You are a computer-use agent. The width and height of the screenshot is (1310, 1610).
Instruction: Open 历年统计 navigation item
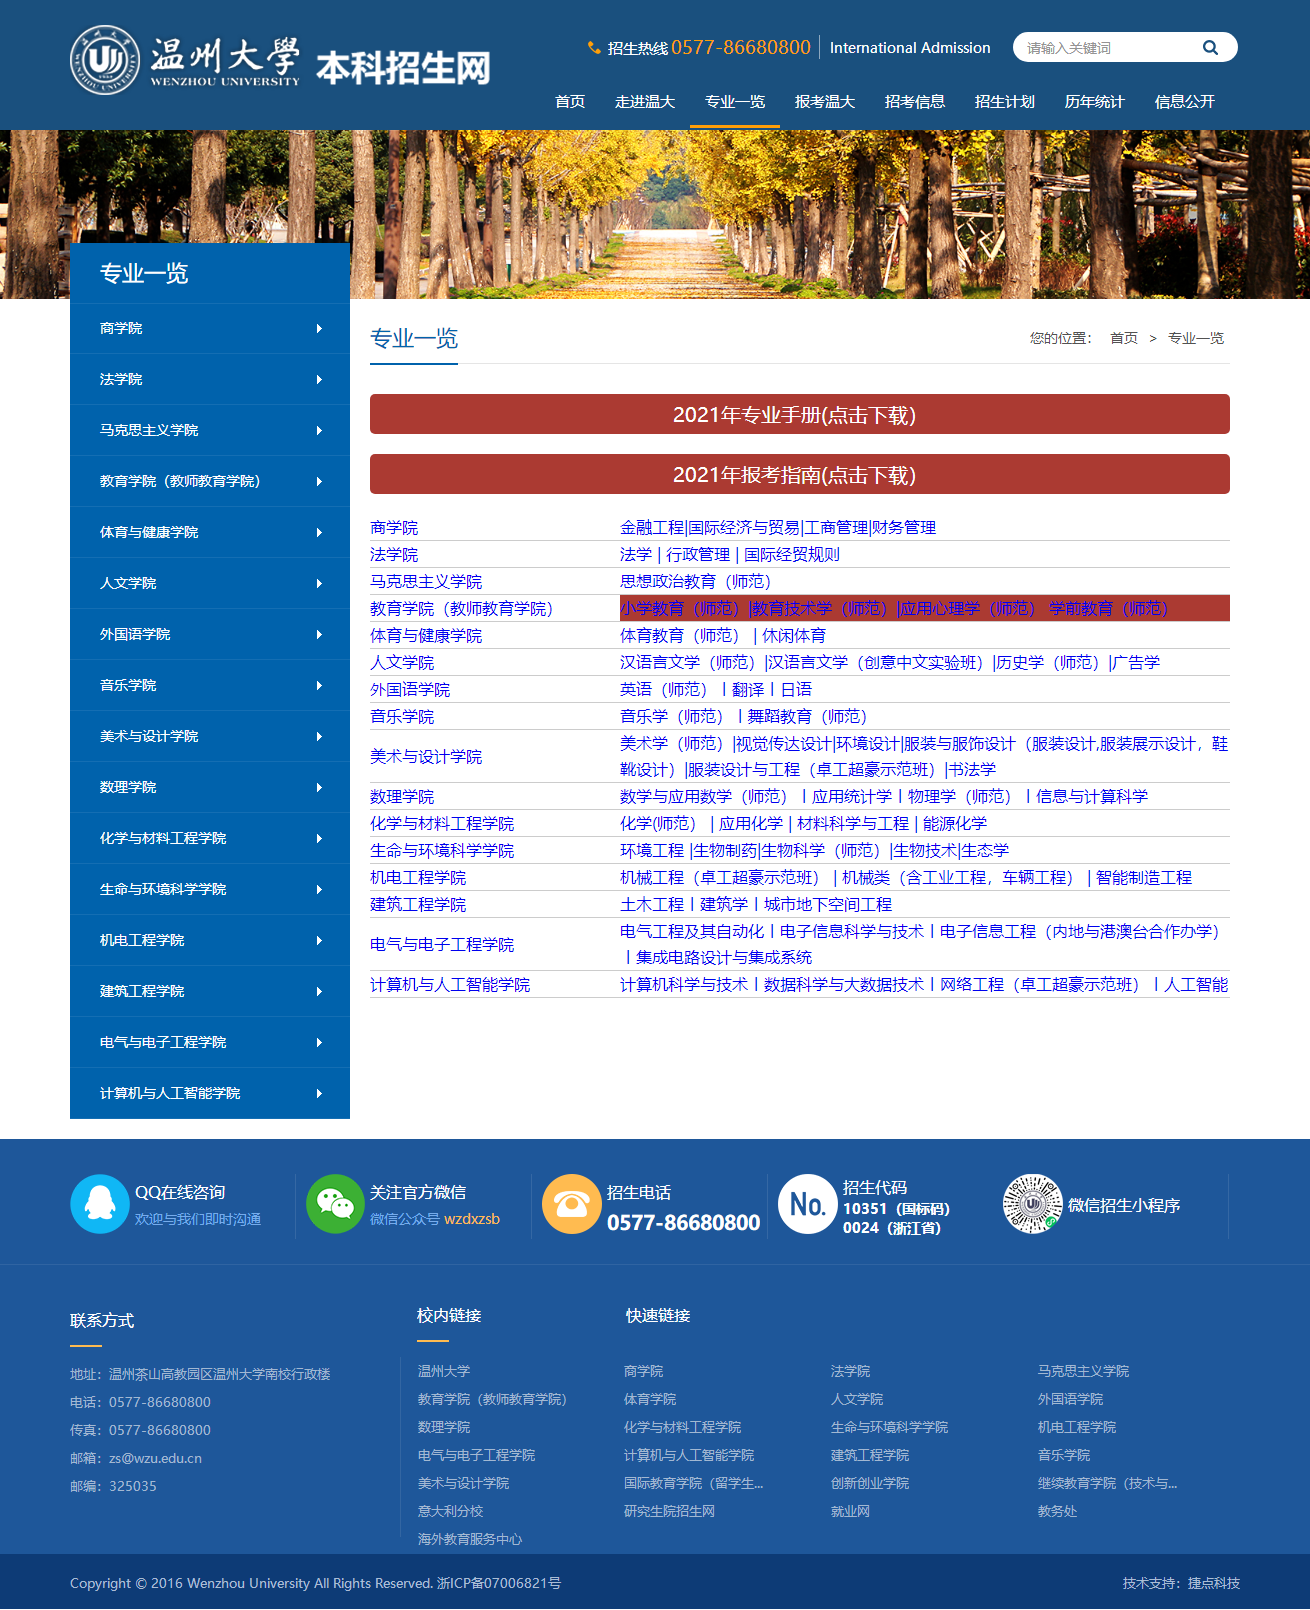pos(1095,101)
